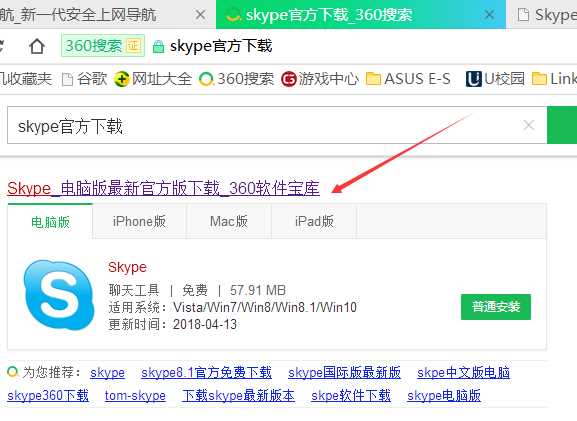Viewport: 577px width, 421px height.
Task: Open recommended link skype8.1官方免费下载
Action: pos(206,373)
